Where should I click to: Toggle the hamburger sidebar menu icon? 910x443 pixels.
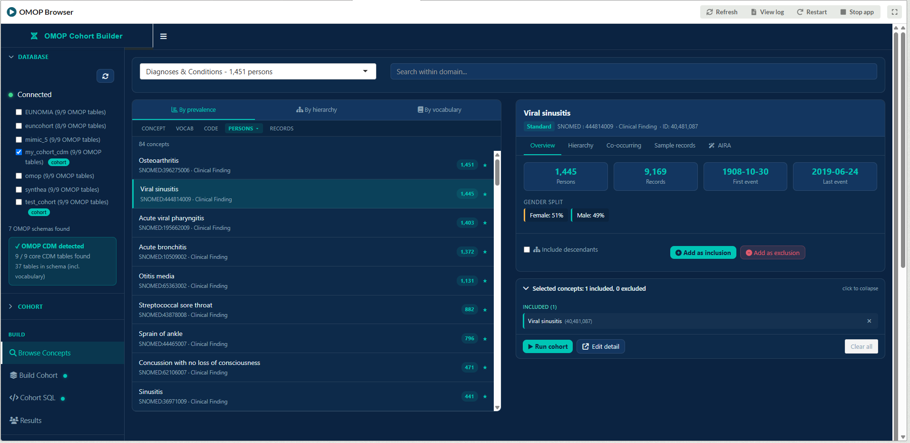coord(164,36)
